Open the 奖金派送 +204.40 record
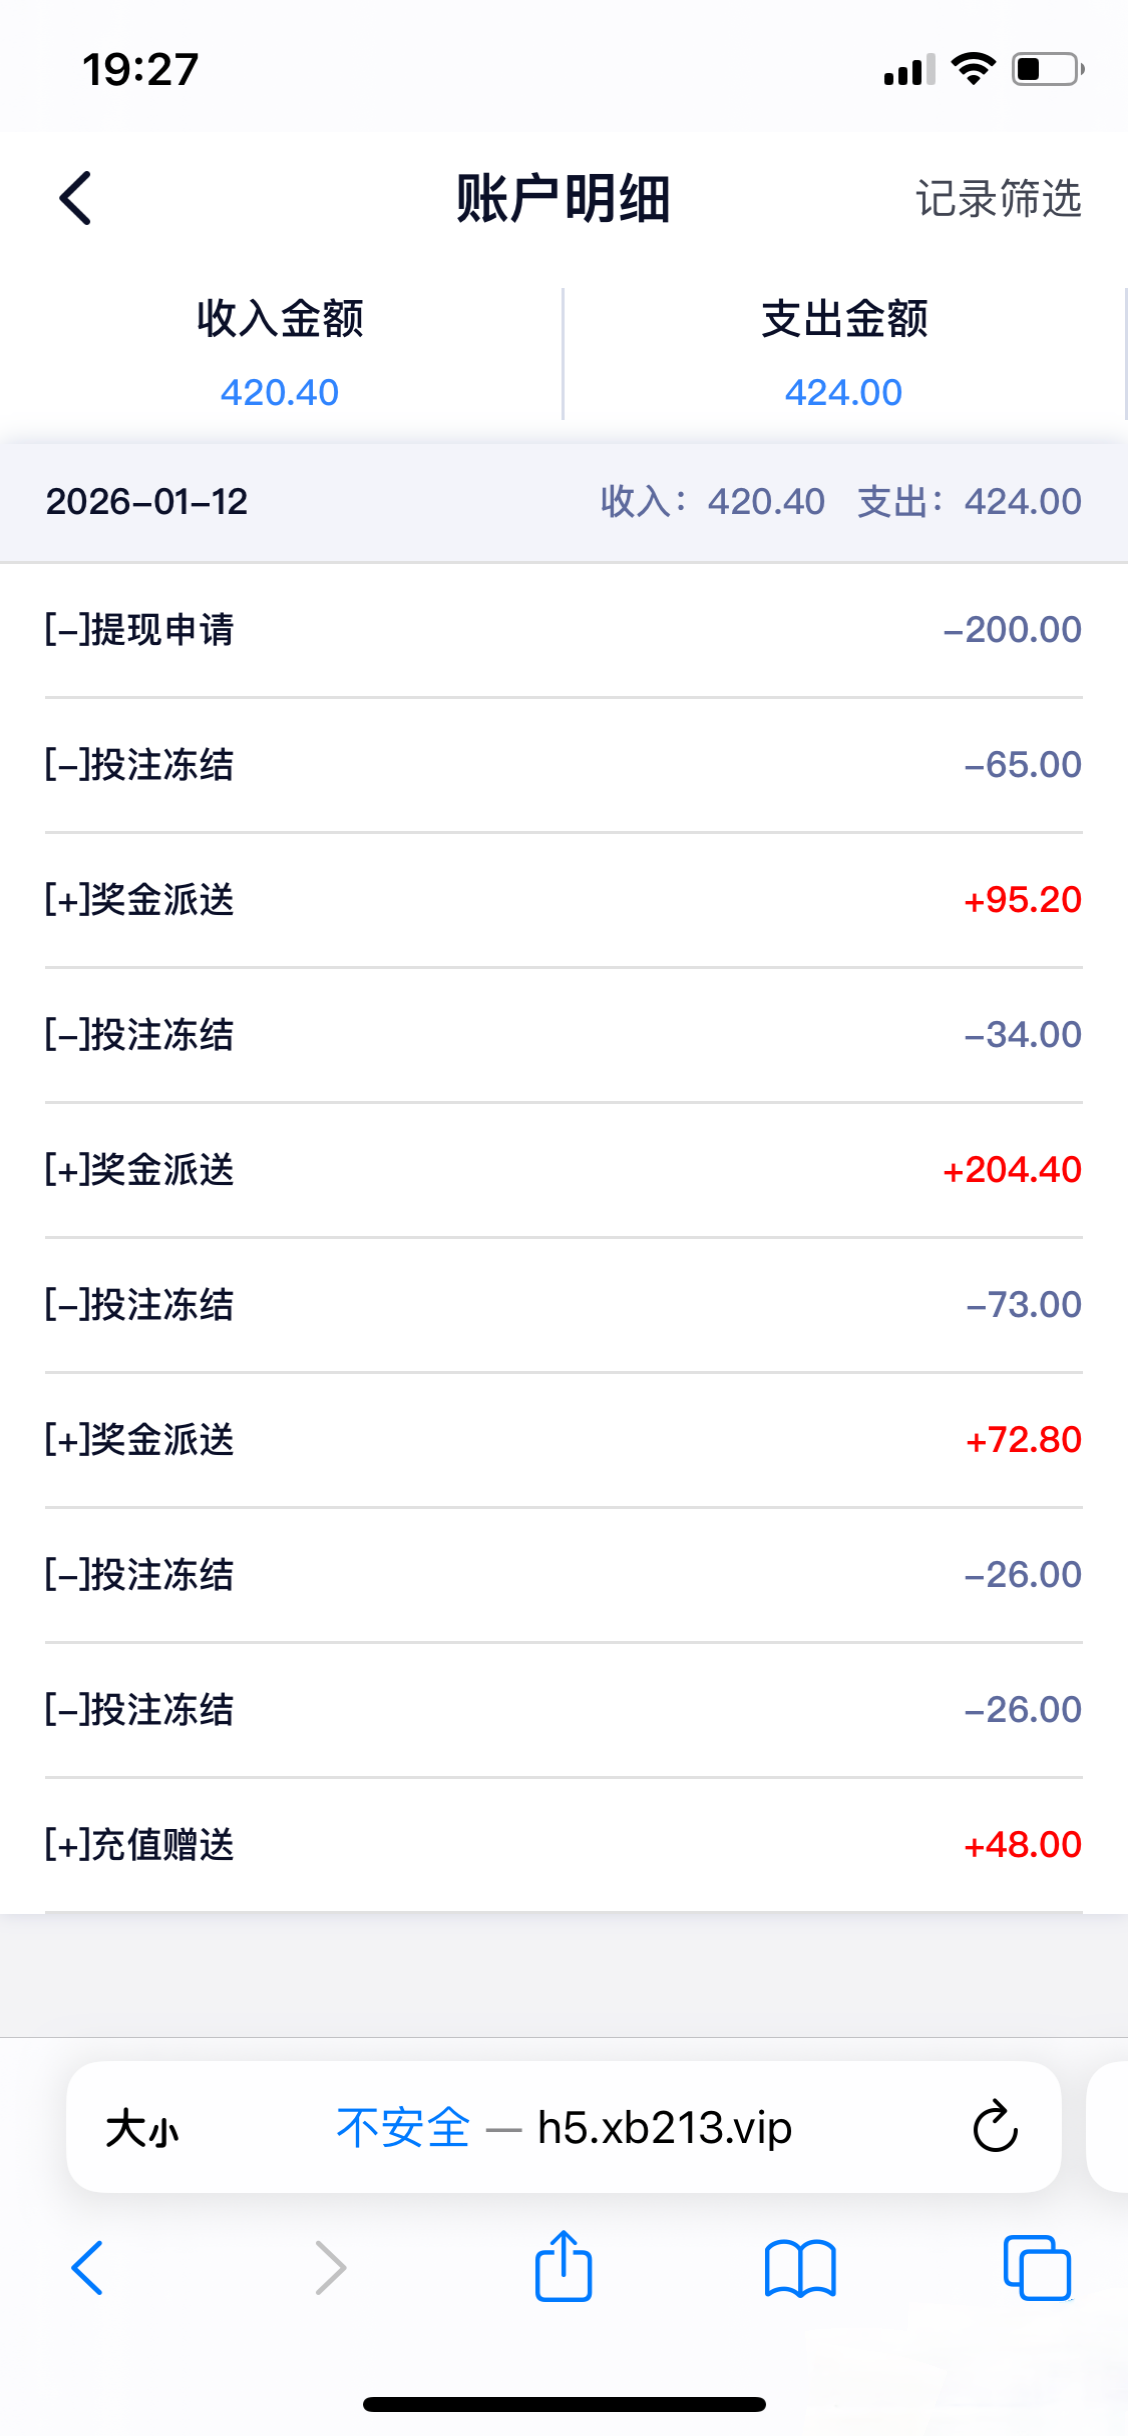This screenshot has width=1128, height=2436. tap(564, 1170)
